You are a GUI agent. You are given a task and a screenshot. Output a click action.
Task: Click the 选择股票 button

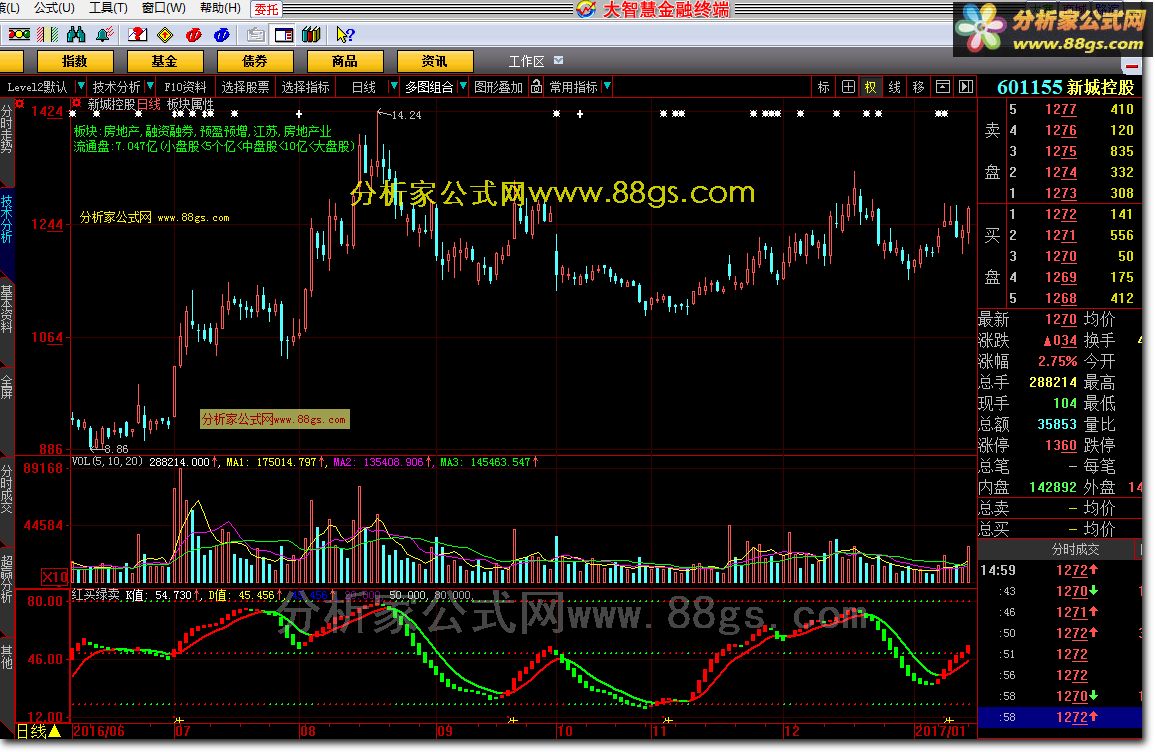tap(245, 87)
